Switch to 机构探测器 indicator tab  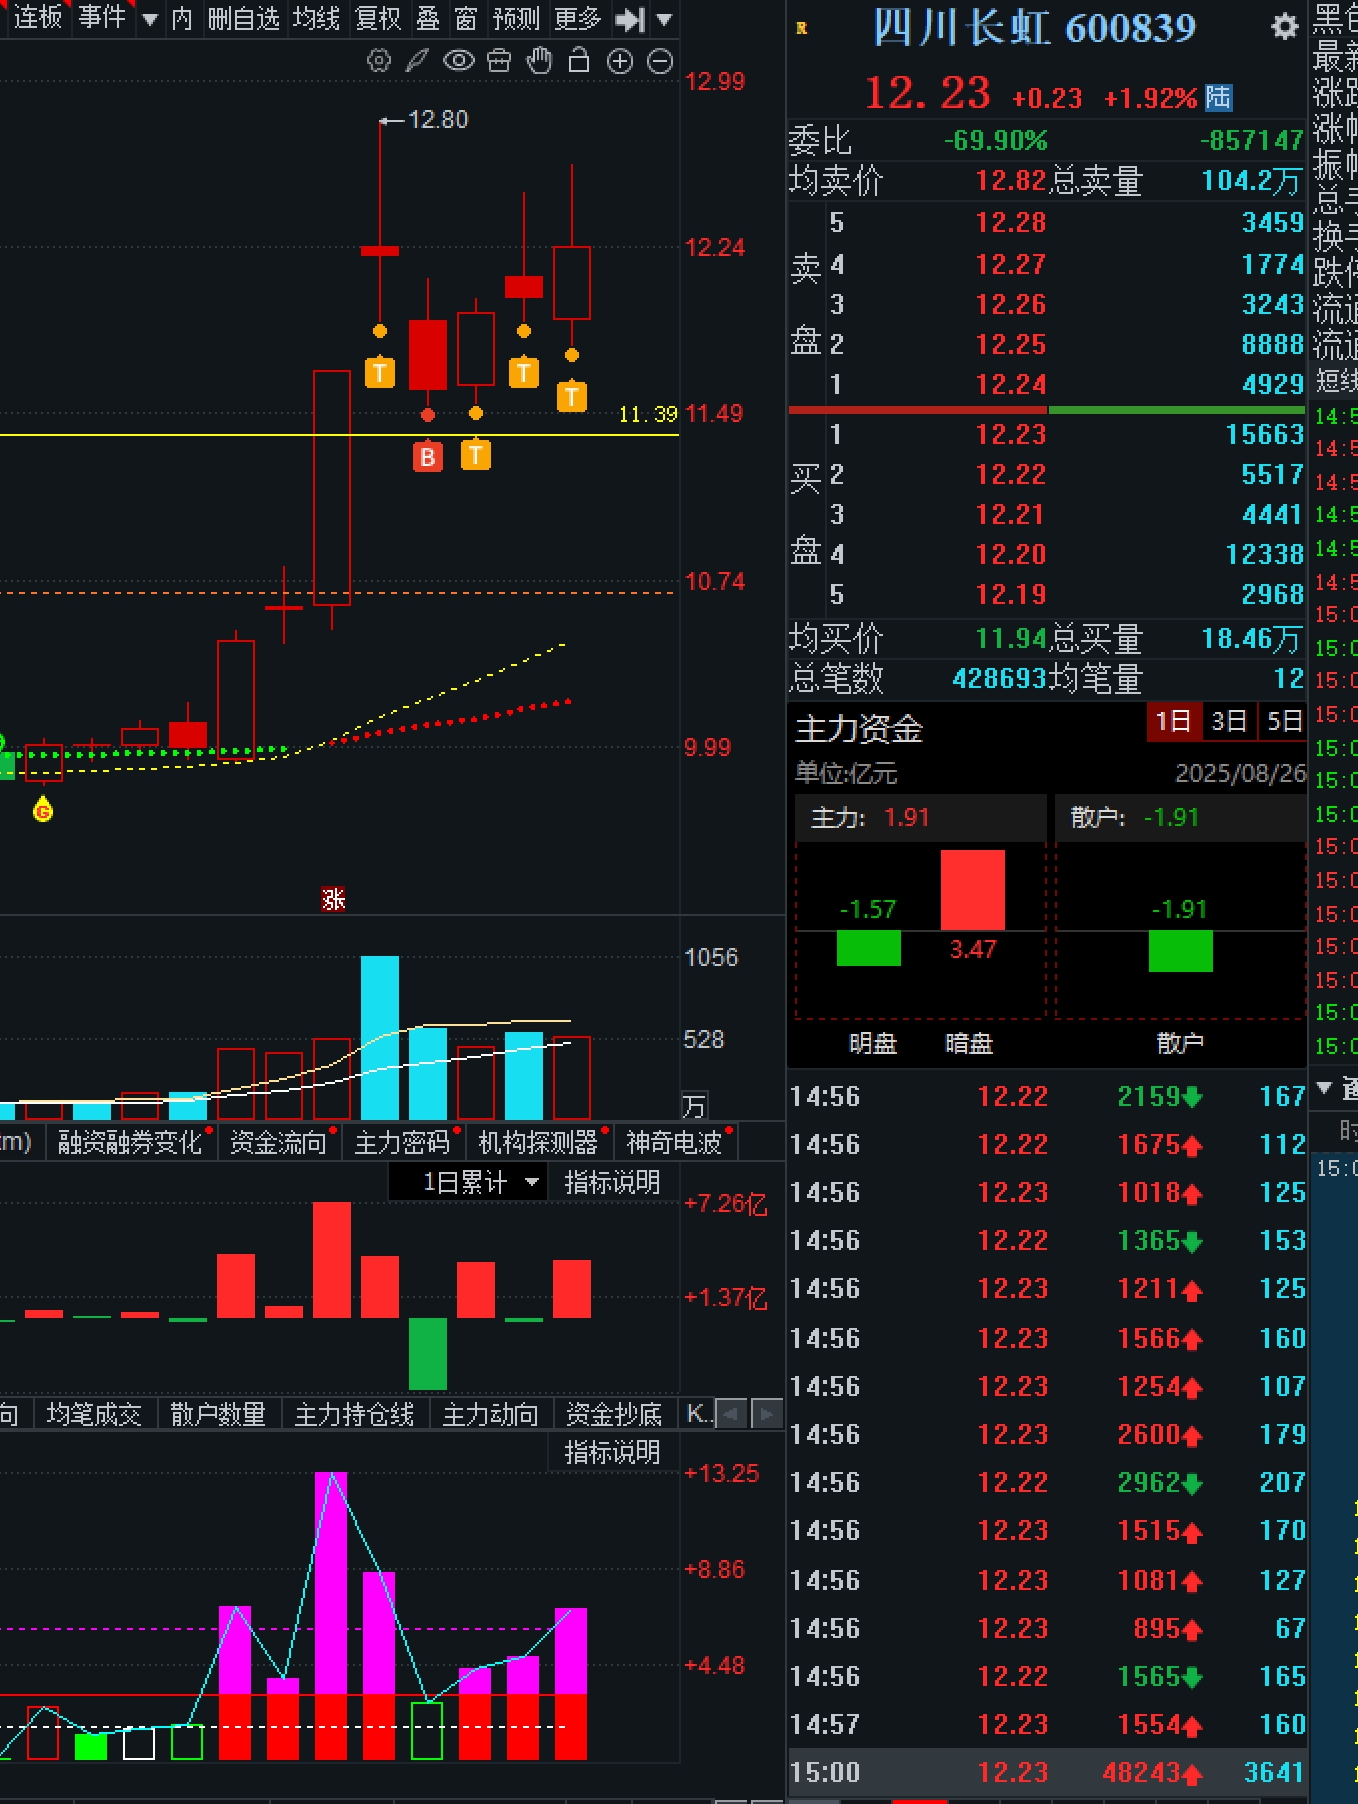pos(538,1142)
